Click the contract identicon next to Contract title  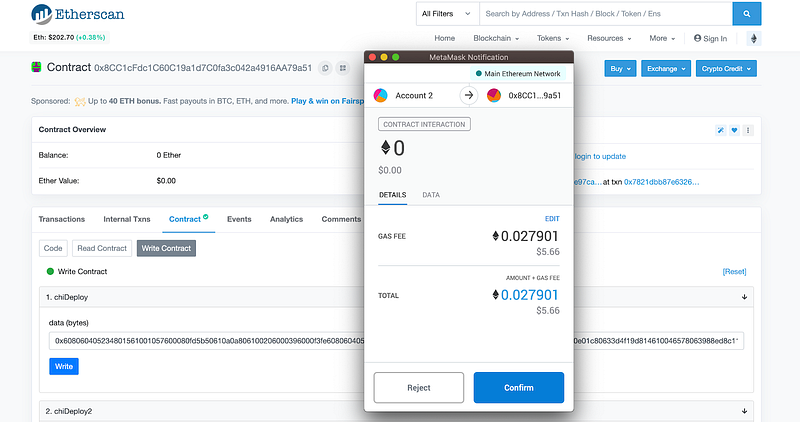36,67
